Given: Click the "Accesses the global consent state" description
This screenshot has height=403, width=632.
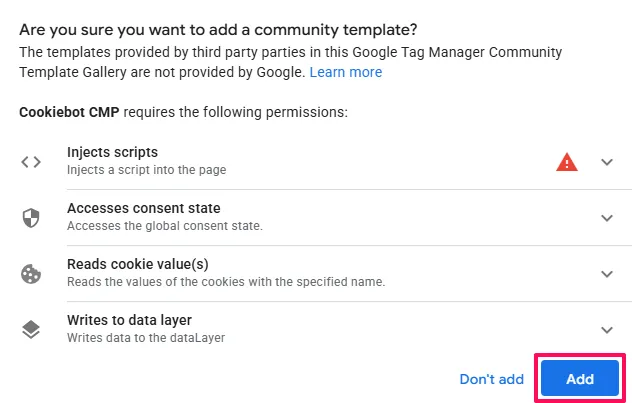Looking at the screenshot, I should 165,226.
